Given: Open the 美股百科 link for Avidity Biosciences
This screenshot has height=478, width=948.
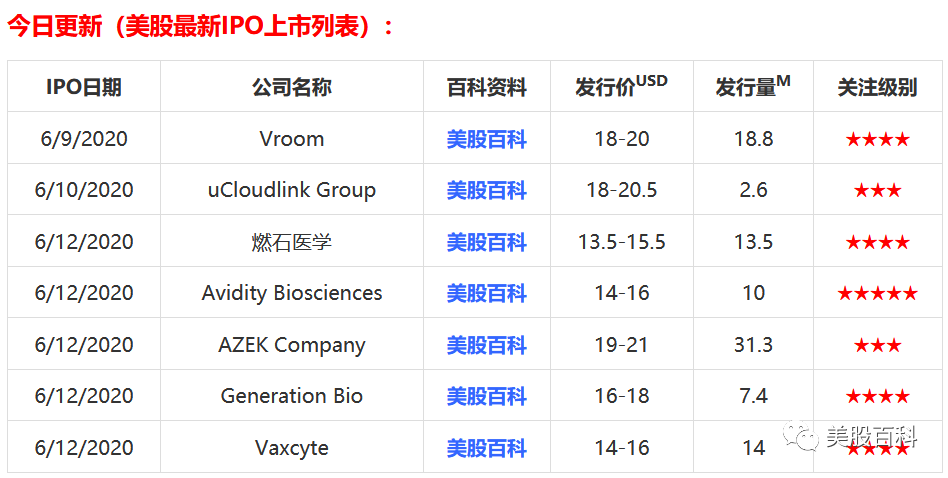Looking at the screenshot, I should tap(487, 294).
